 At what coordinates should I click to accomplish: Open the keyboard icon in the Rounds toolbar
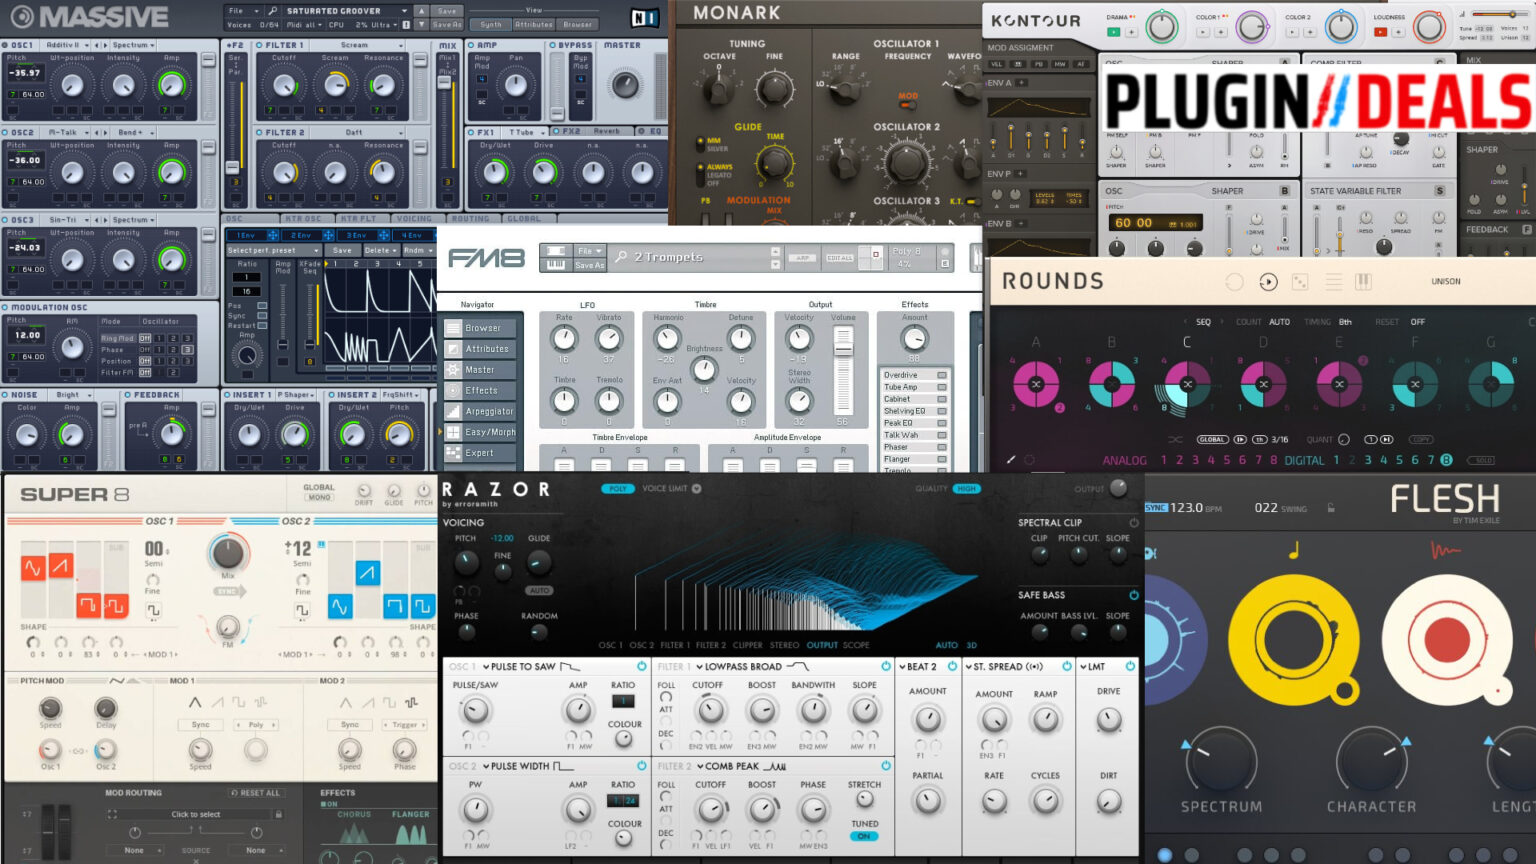(x=1364, y=281)
